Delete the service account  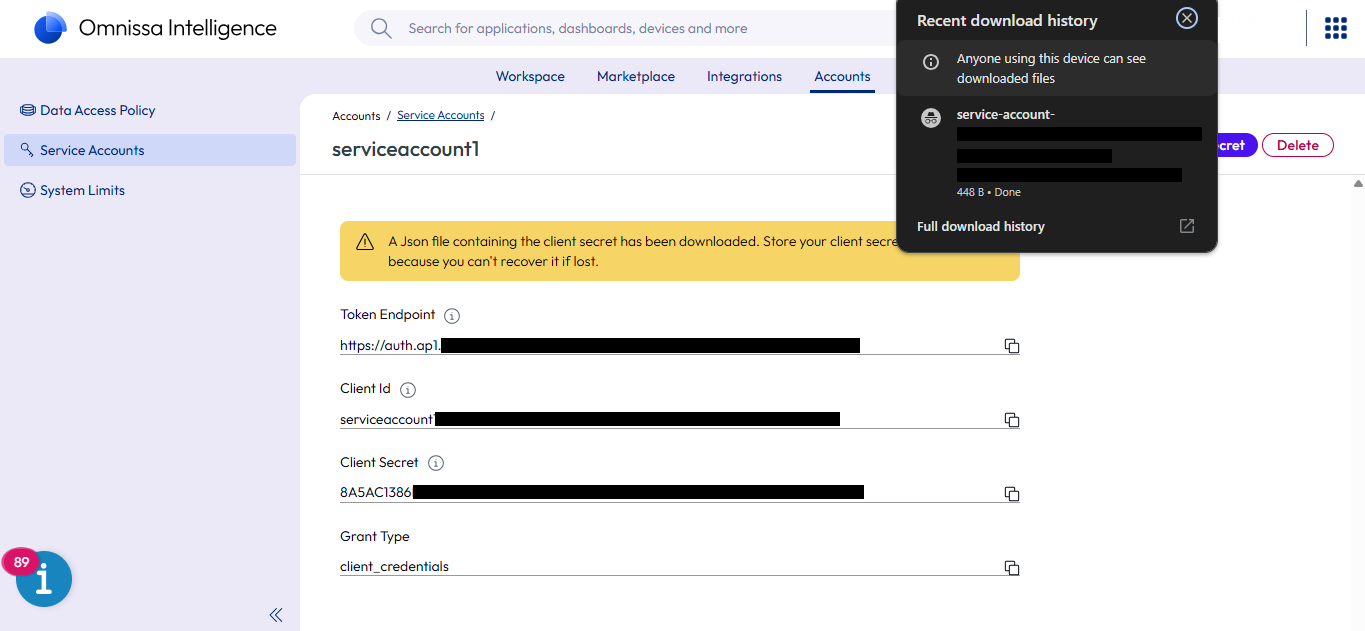[1297, 146]
